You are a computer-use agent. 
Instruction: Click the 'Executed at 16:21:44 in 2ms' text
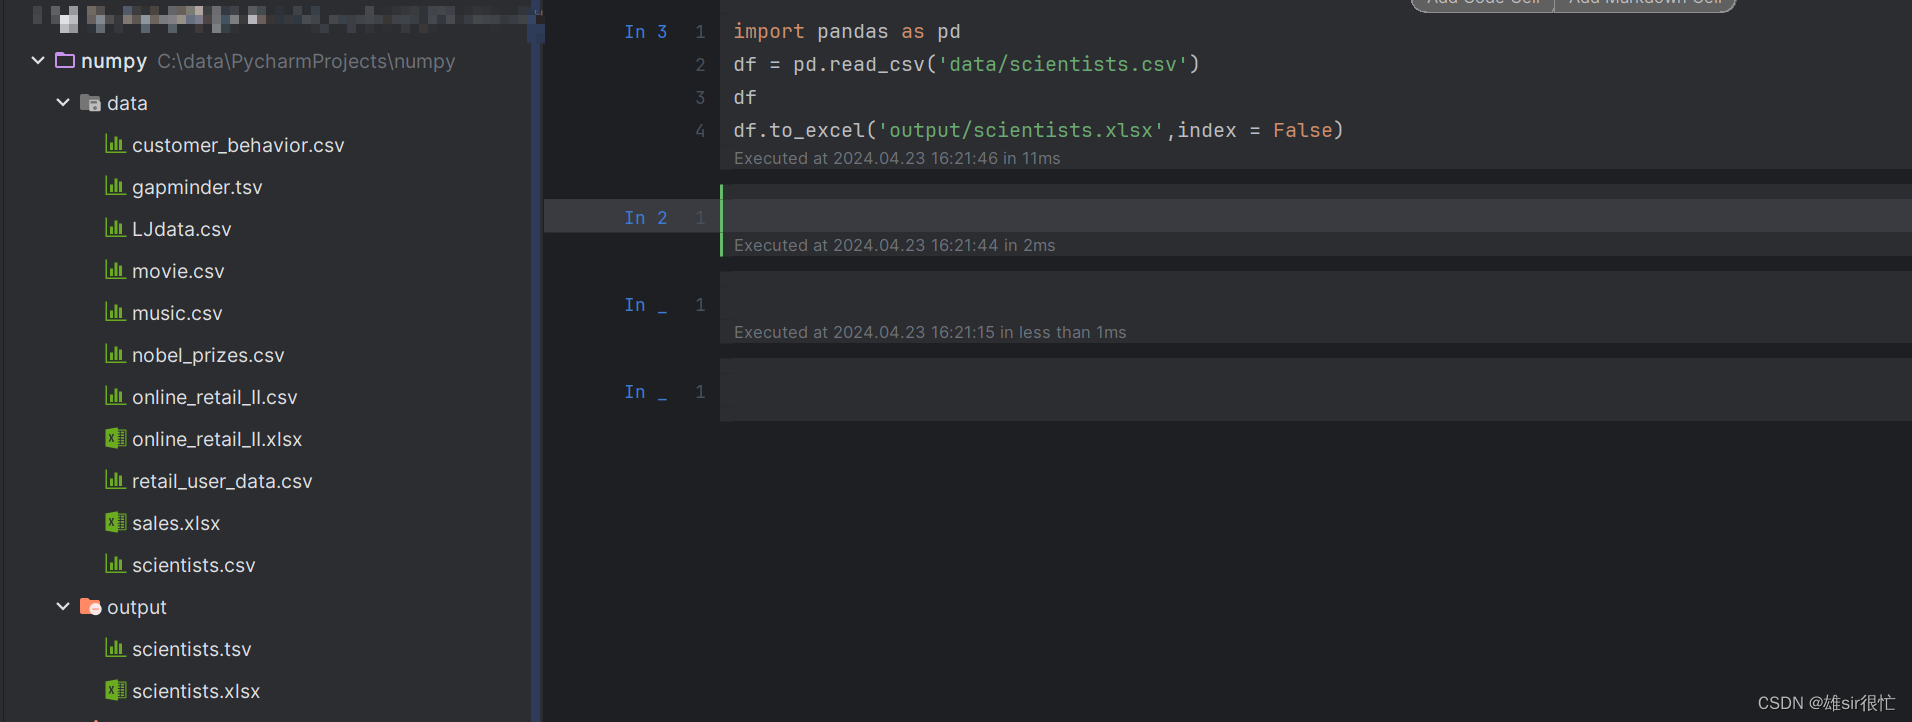894,245
